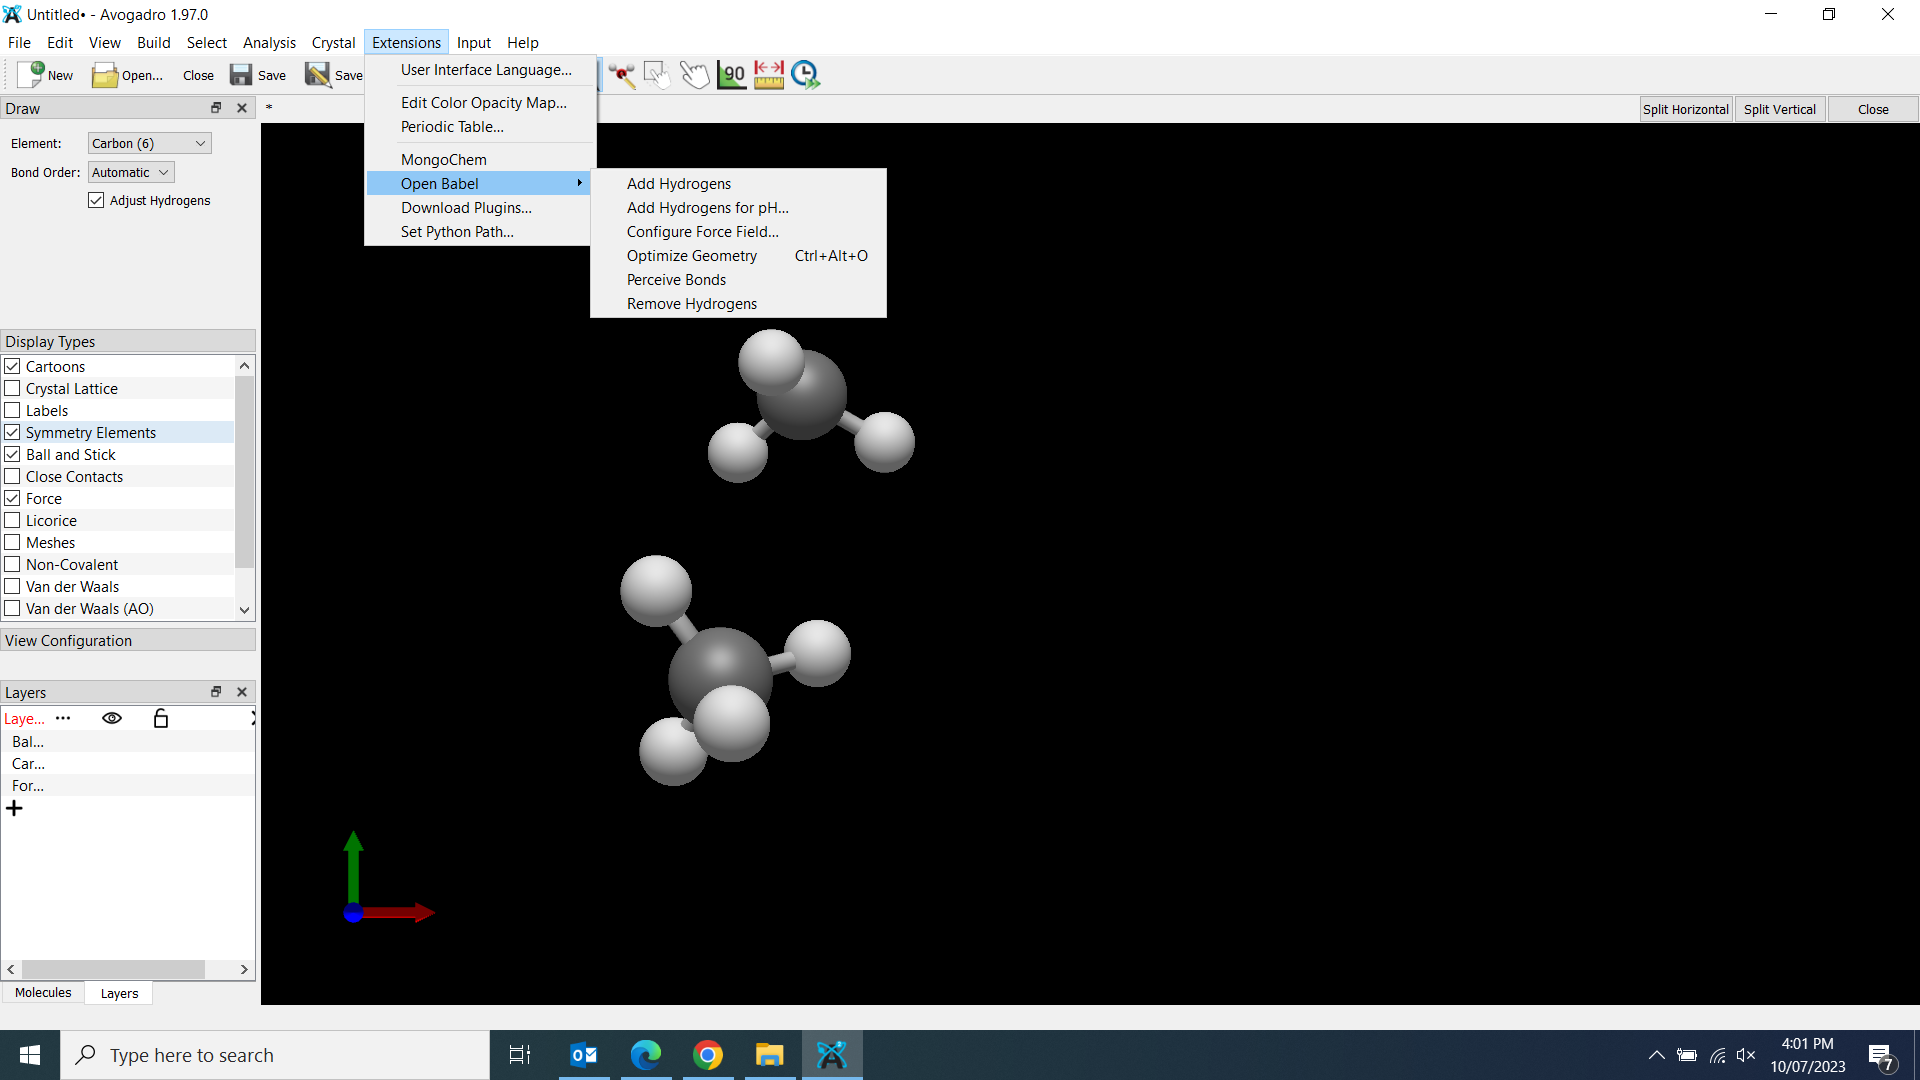
Task: Toggle the Adjust Hydrogens checkbox
Action: point(96,200)
